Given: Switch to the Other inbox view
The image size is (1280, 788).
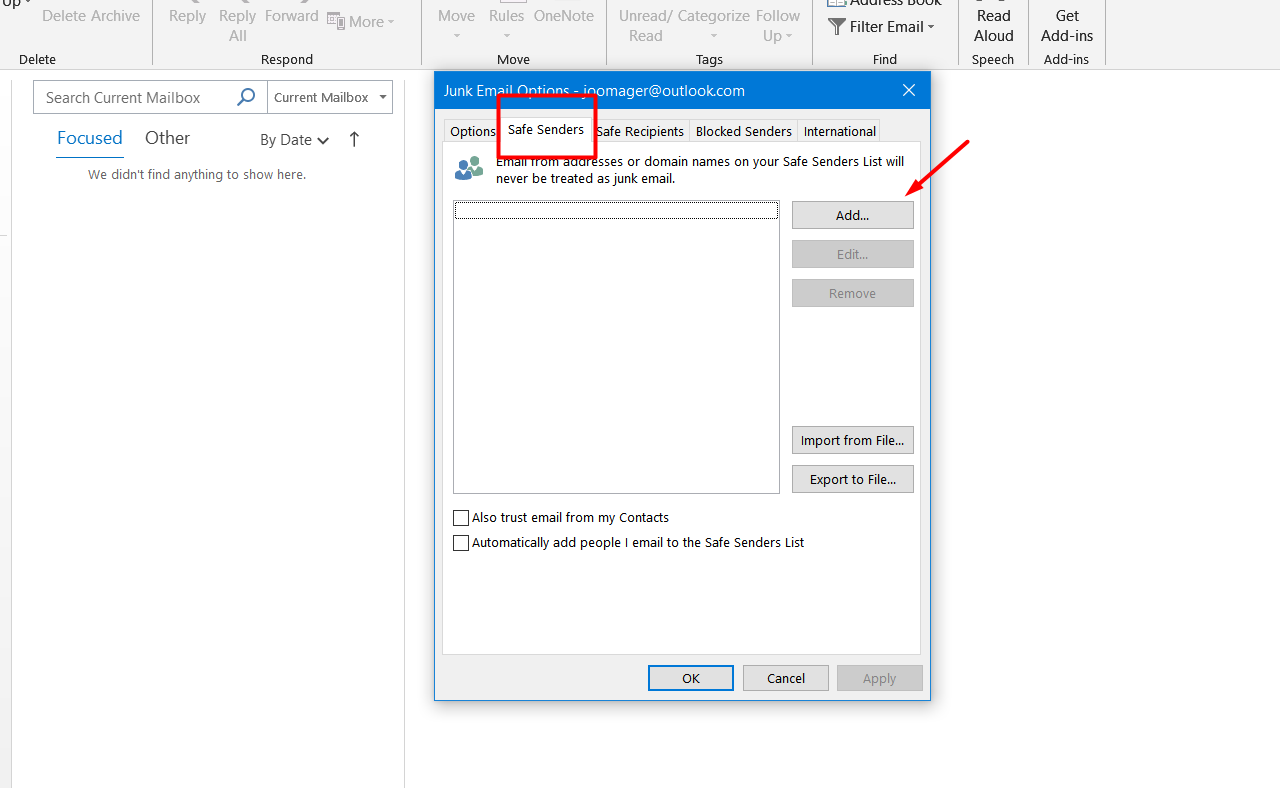Looking at the screenshot, I should (x=167, y=138).
